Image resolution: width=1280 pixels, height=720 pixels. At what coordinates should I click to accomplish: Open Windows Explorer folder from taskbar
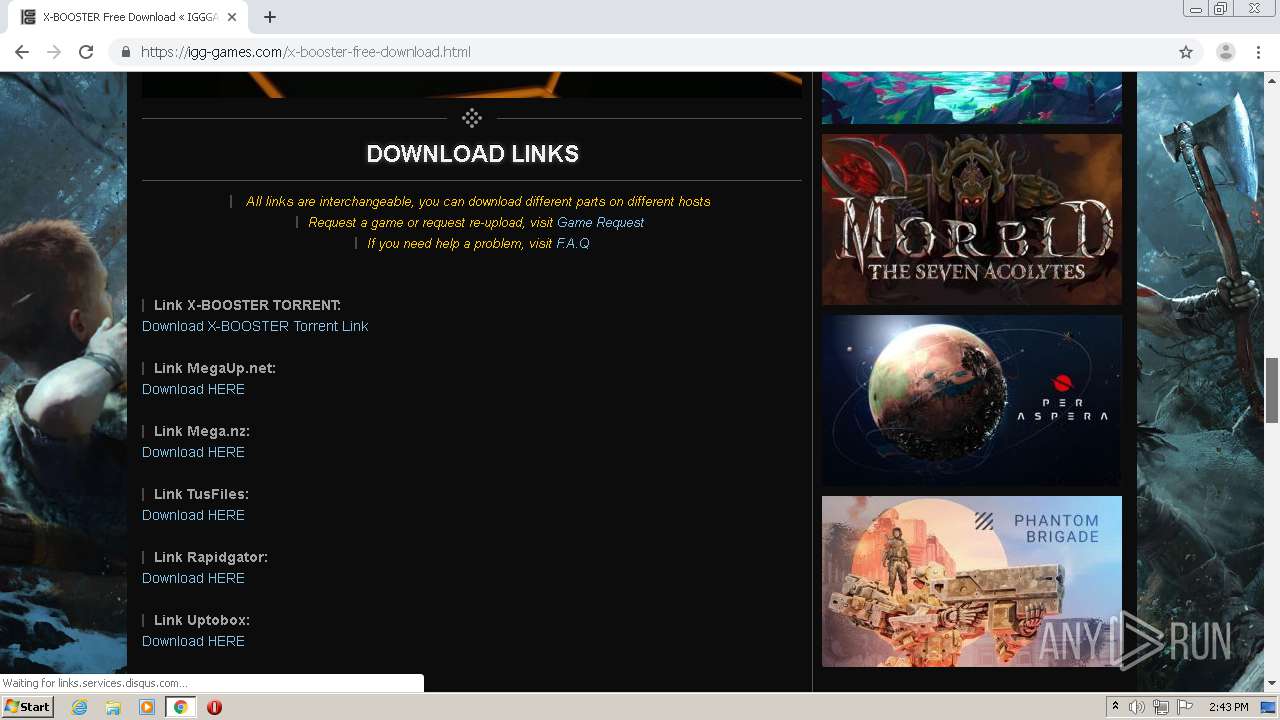click(113, 707)
